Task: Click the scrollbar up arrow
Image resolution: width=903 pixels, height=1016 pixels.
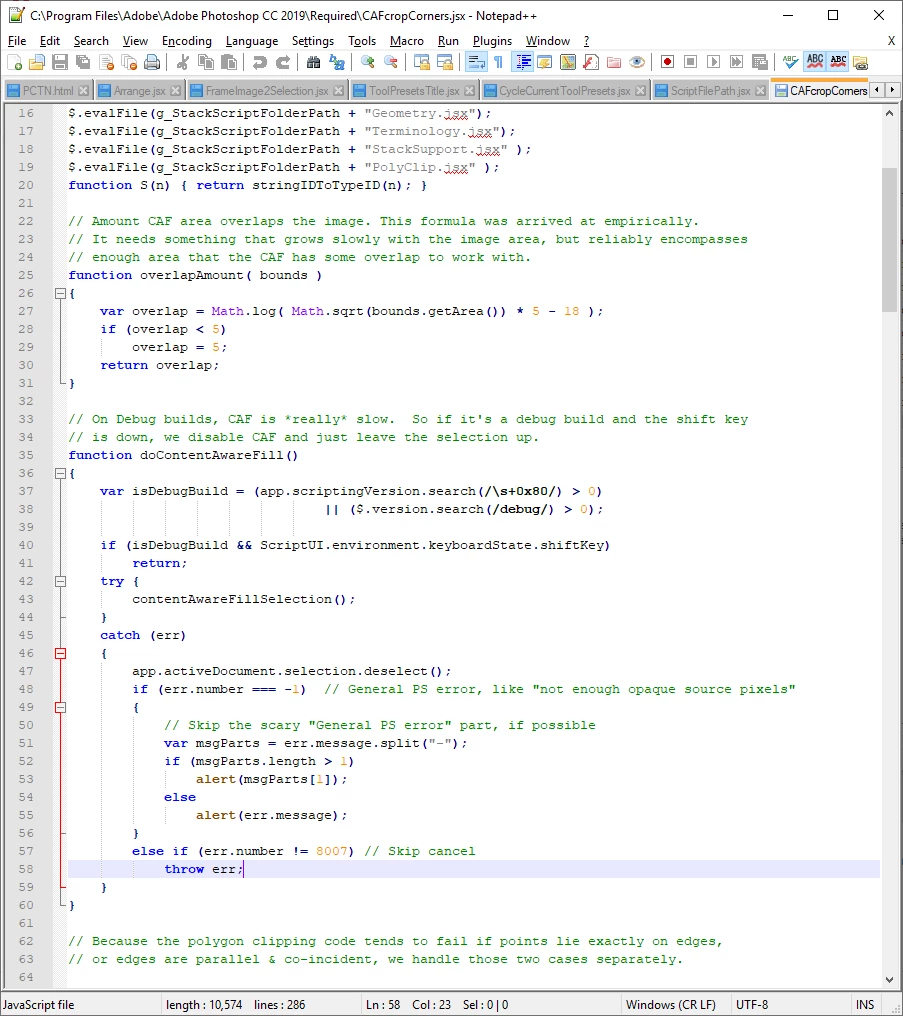Action: 889,113
